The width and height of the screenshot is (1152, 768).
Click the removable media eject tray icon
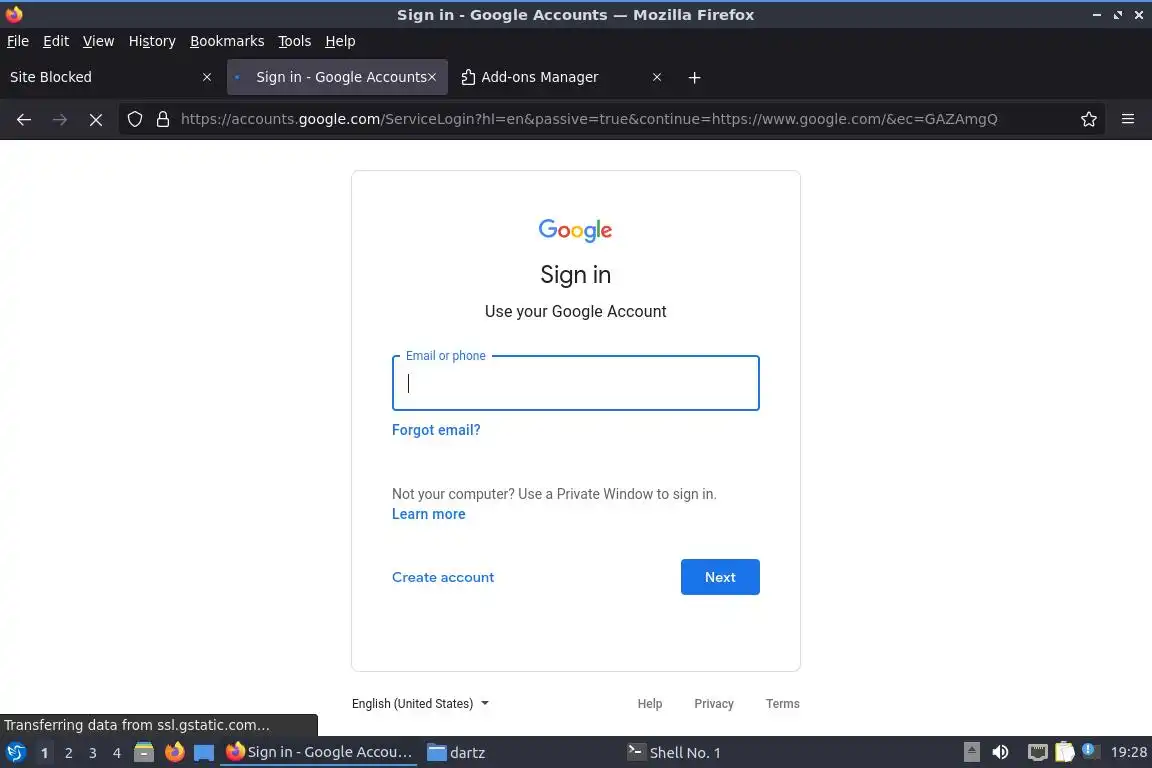pos(971,752)
